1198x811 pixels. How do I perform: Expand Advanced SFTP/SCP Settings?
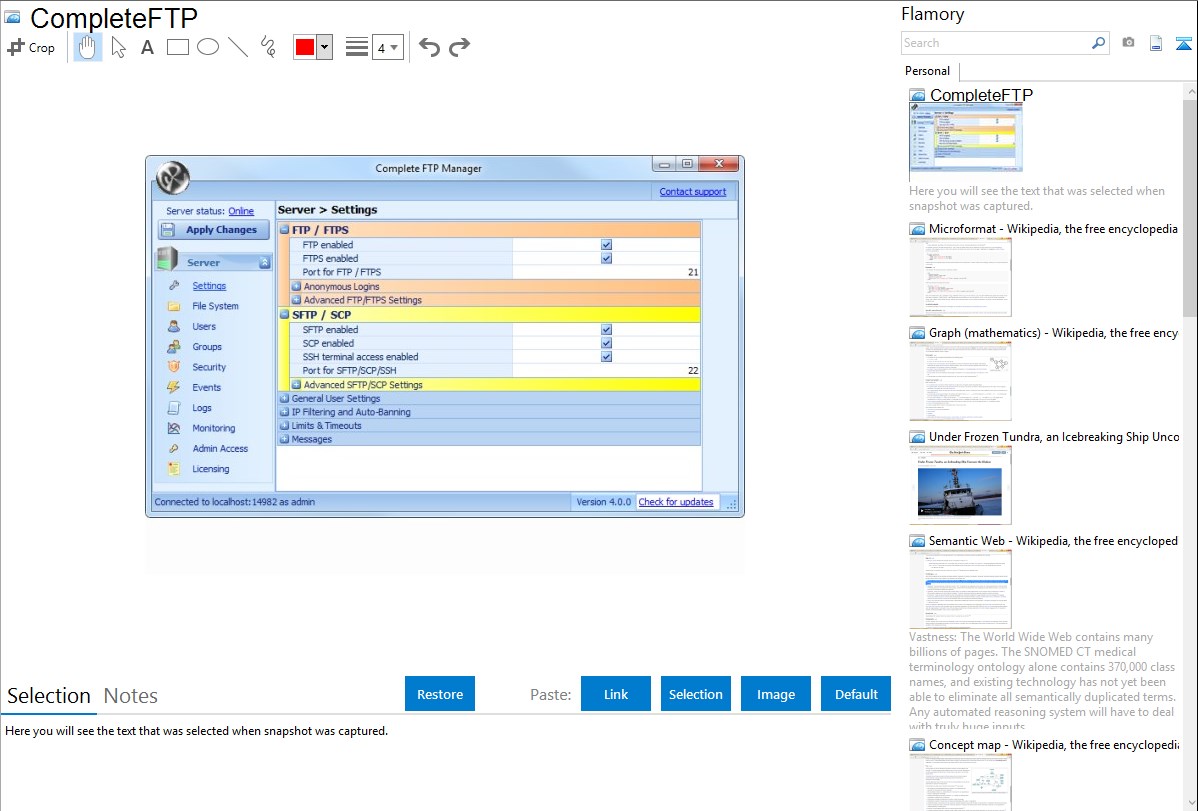coord(296,385)
